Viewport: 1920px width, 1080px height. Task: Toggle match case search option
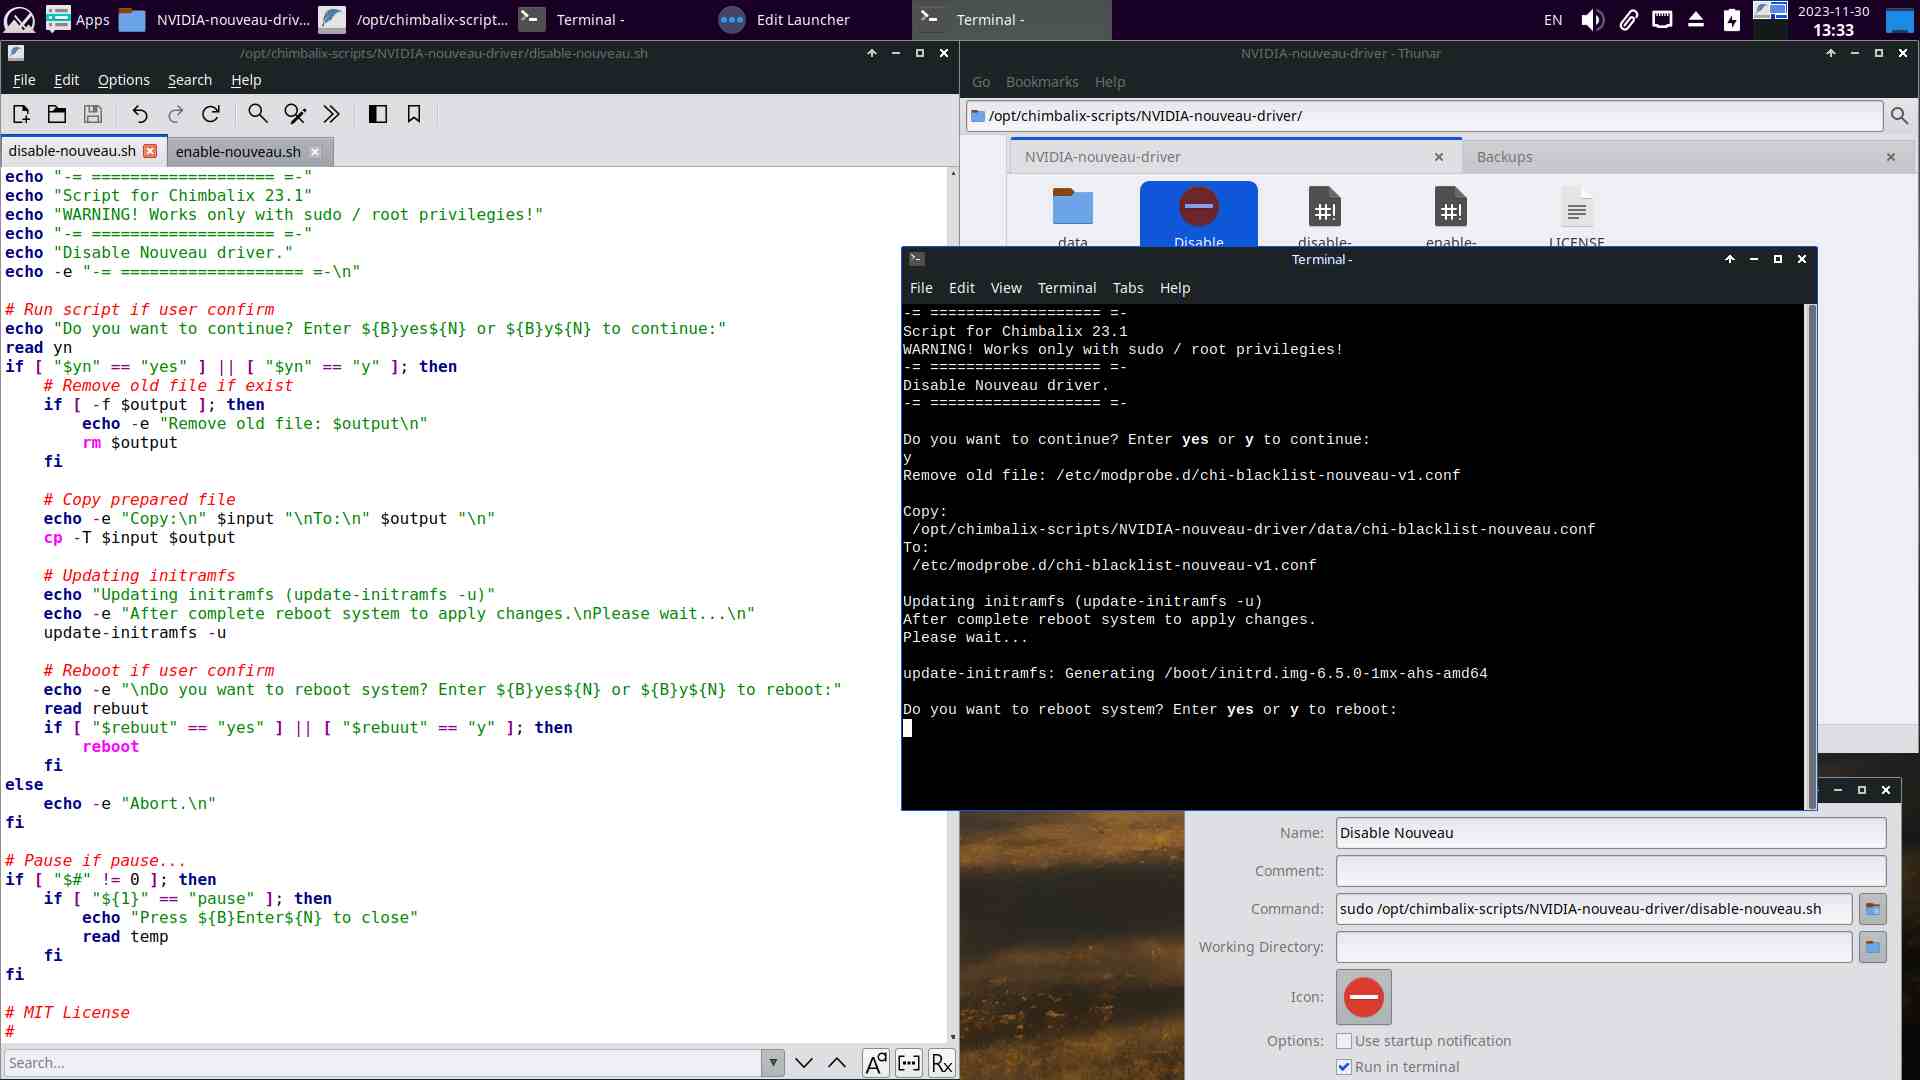point(875,1063)
